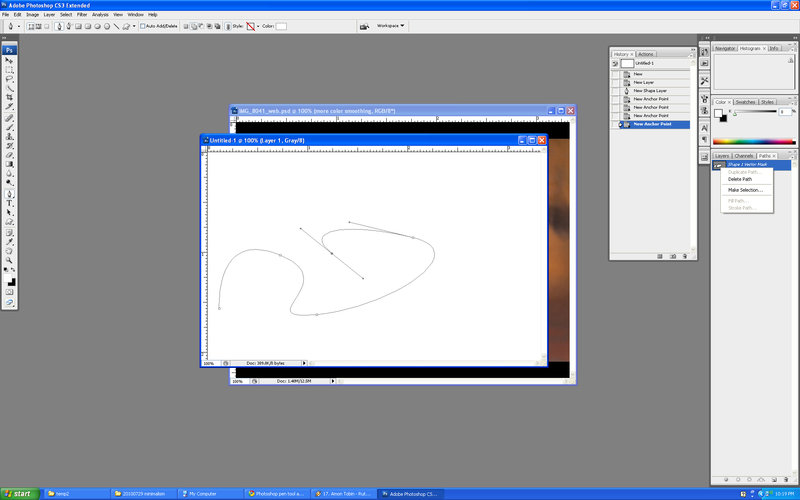800x500 pixels.
Task: Click the K percentage input field
Action: [785, 112]
